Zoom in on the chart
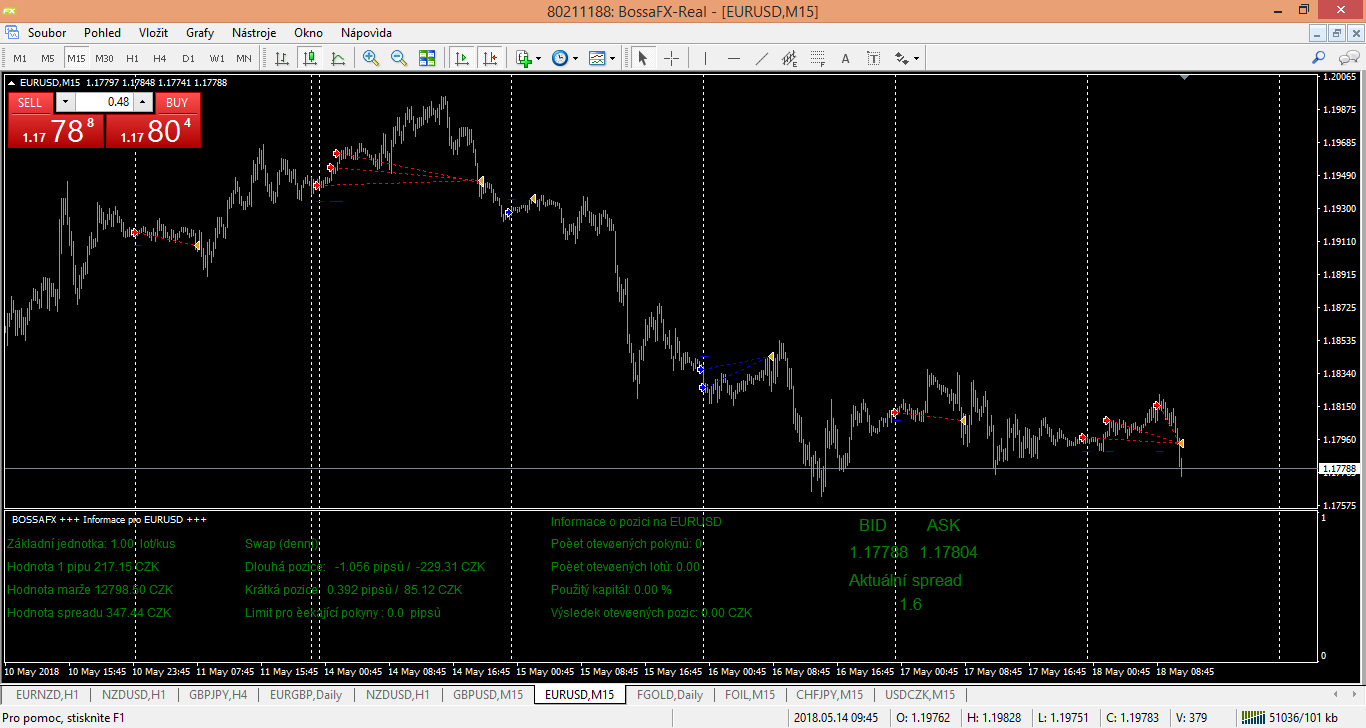The width and height of the screenshot is (1366, 728). (x=371, y=58)
